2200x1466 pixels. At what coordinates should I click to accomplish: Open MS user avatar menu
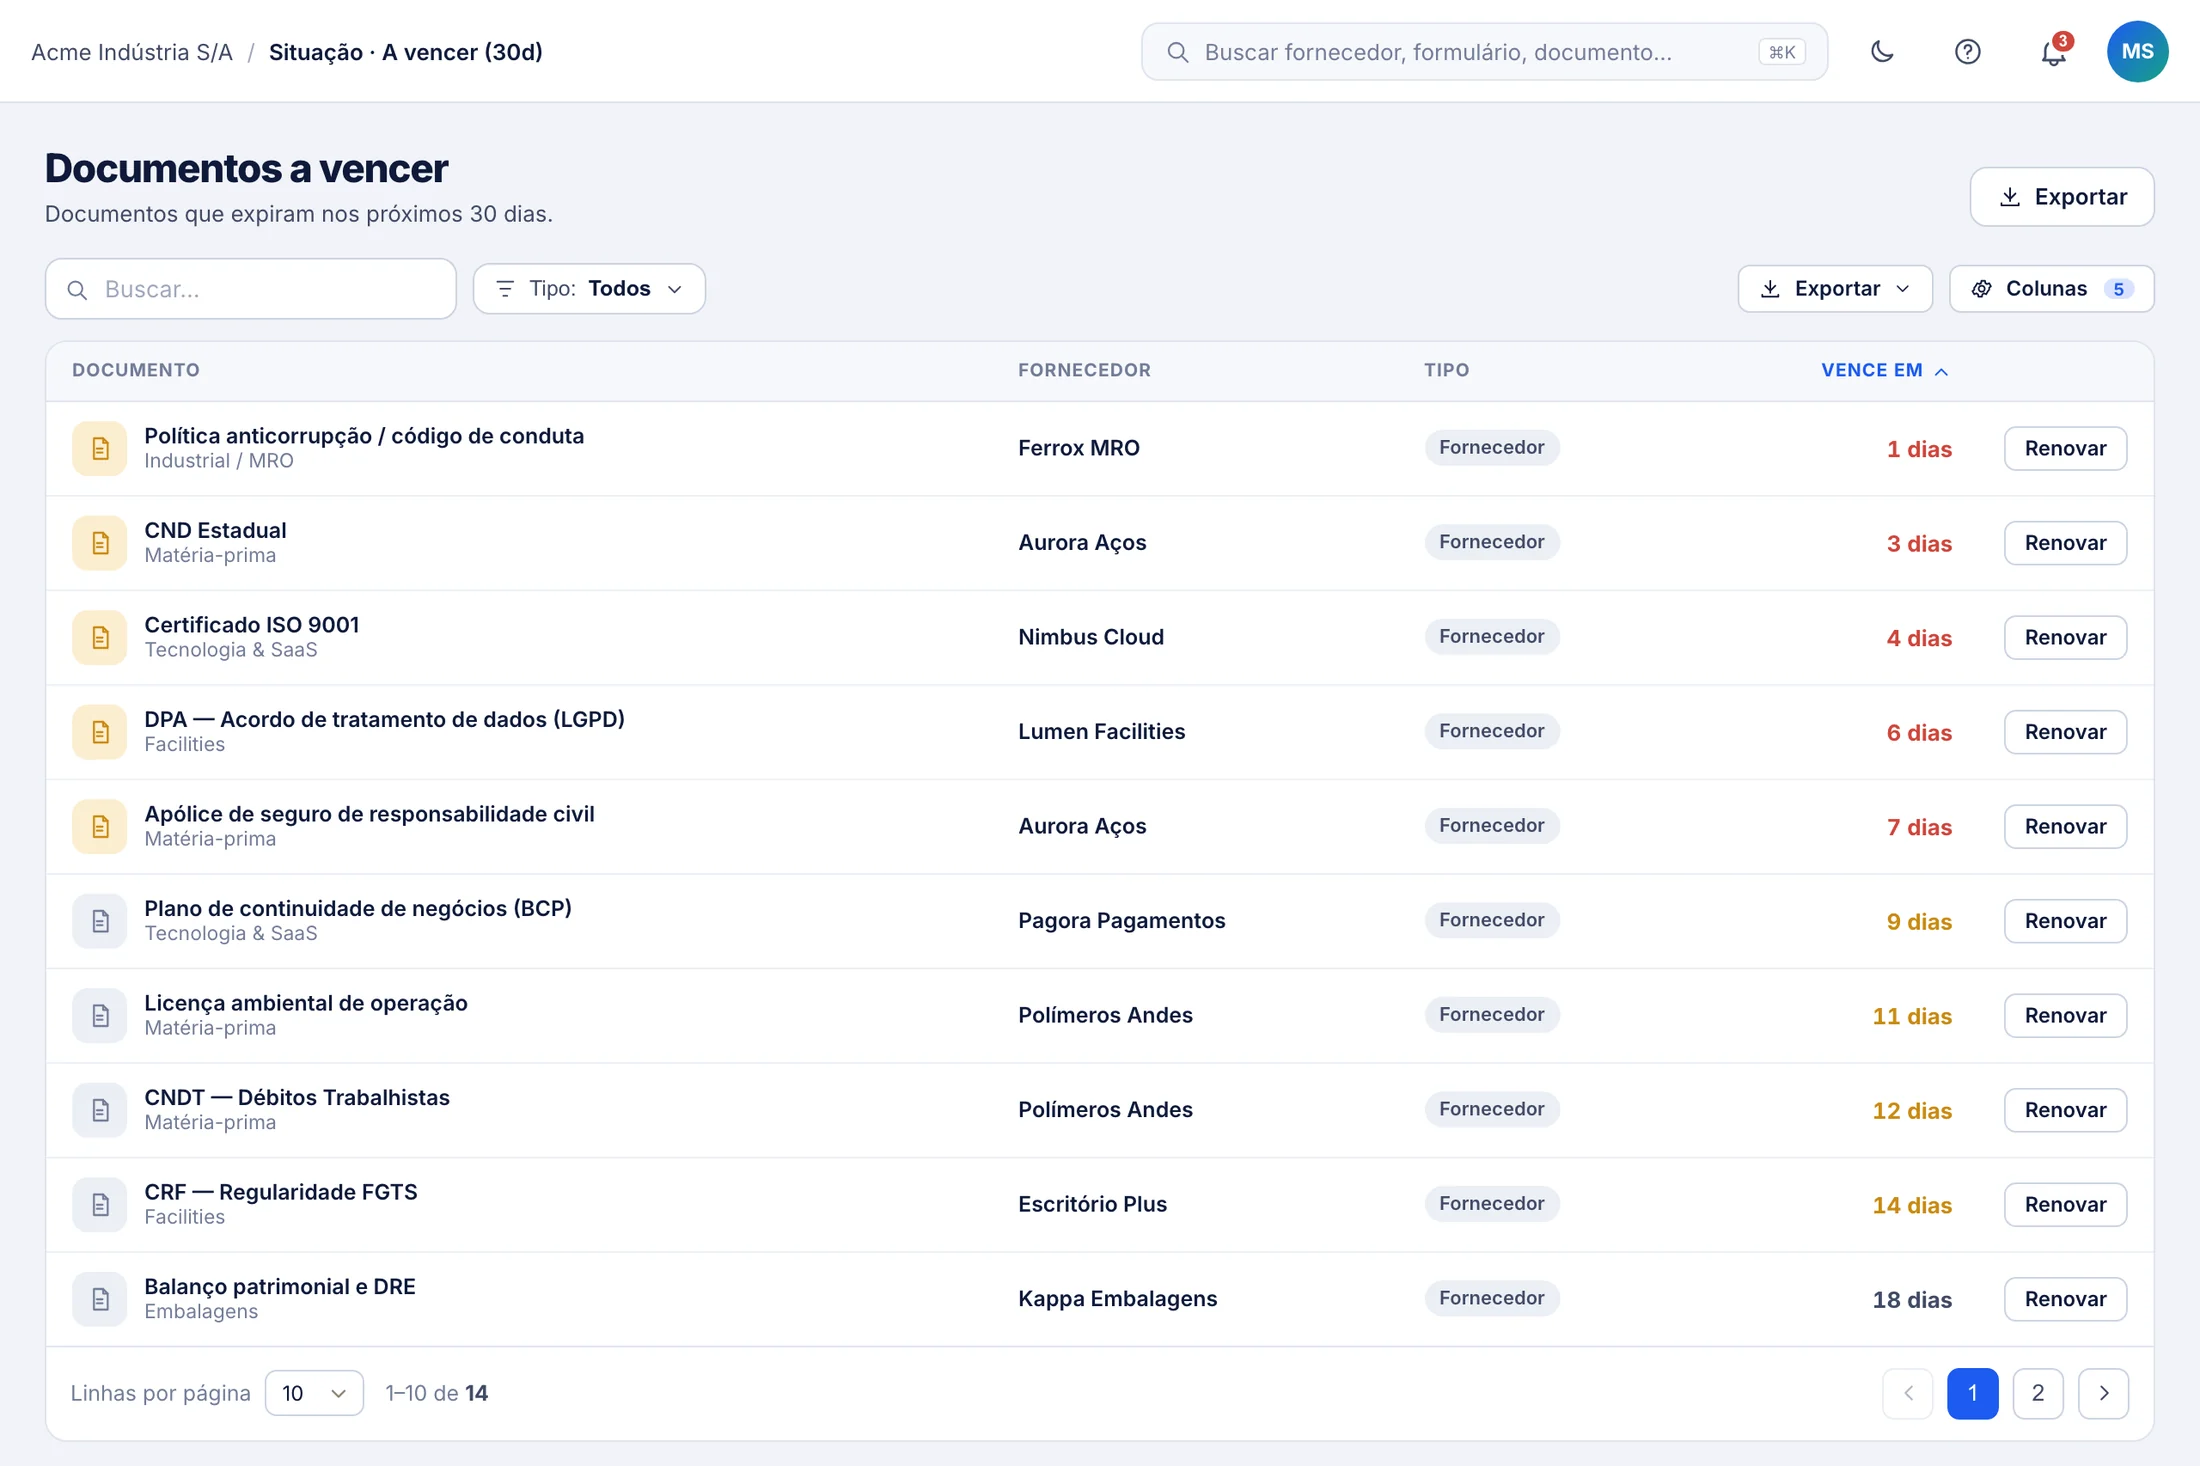(2137, 52)
